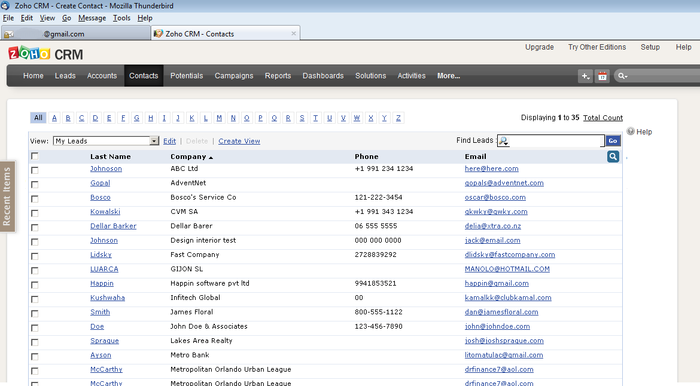Check the Happin row checkbox
Screen dimensions: 700x386
[34, 285]
